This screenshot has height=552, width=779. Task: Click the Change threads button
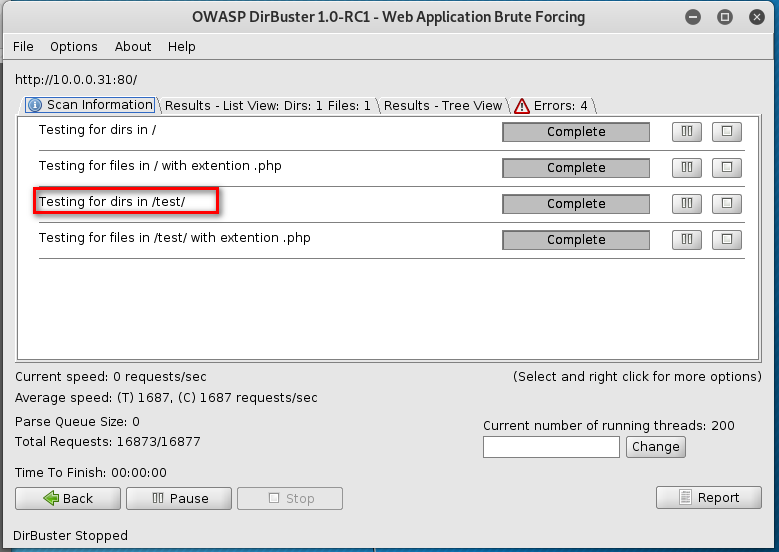coord(655,447)
